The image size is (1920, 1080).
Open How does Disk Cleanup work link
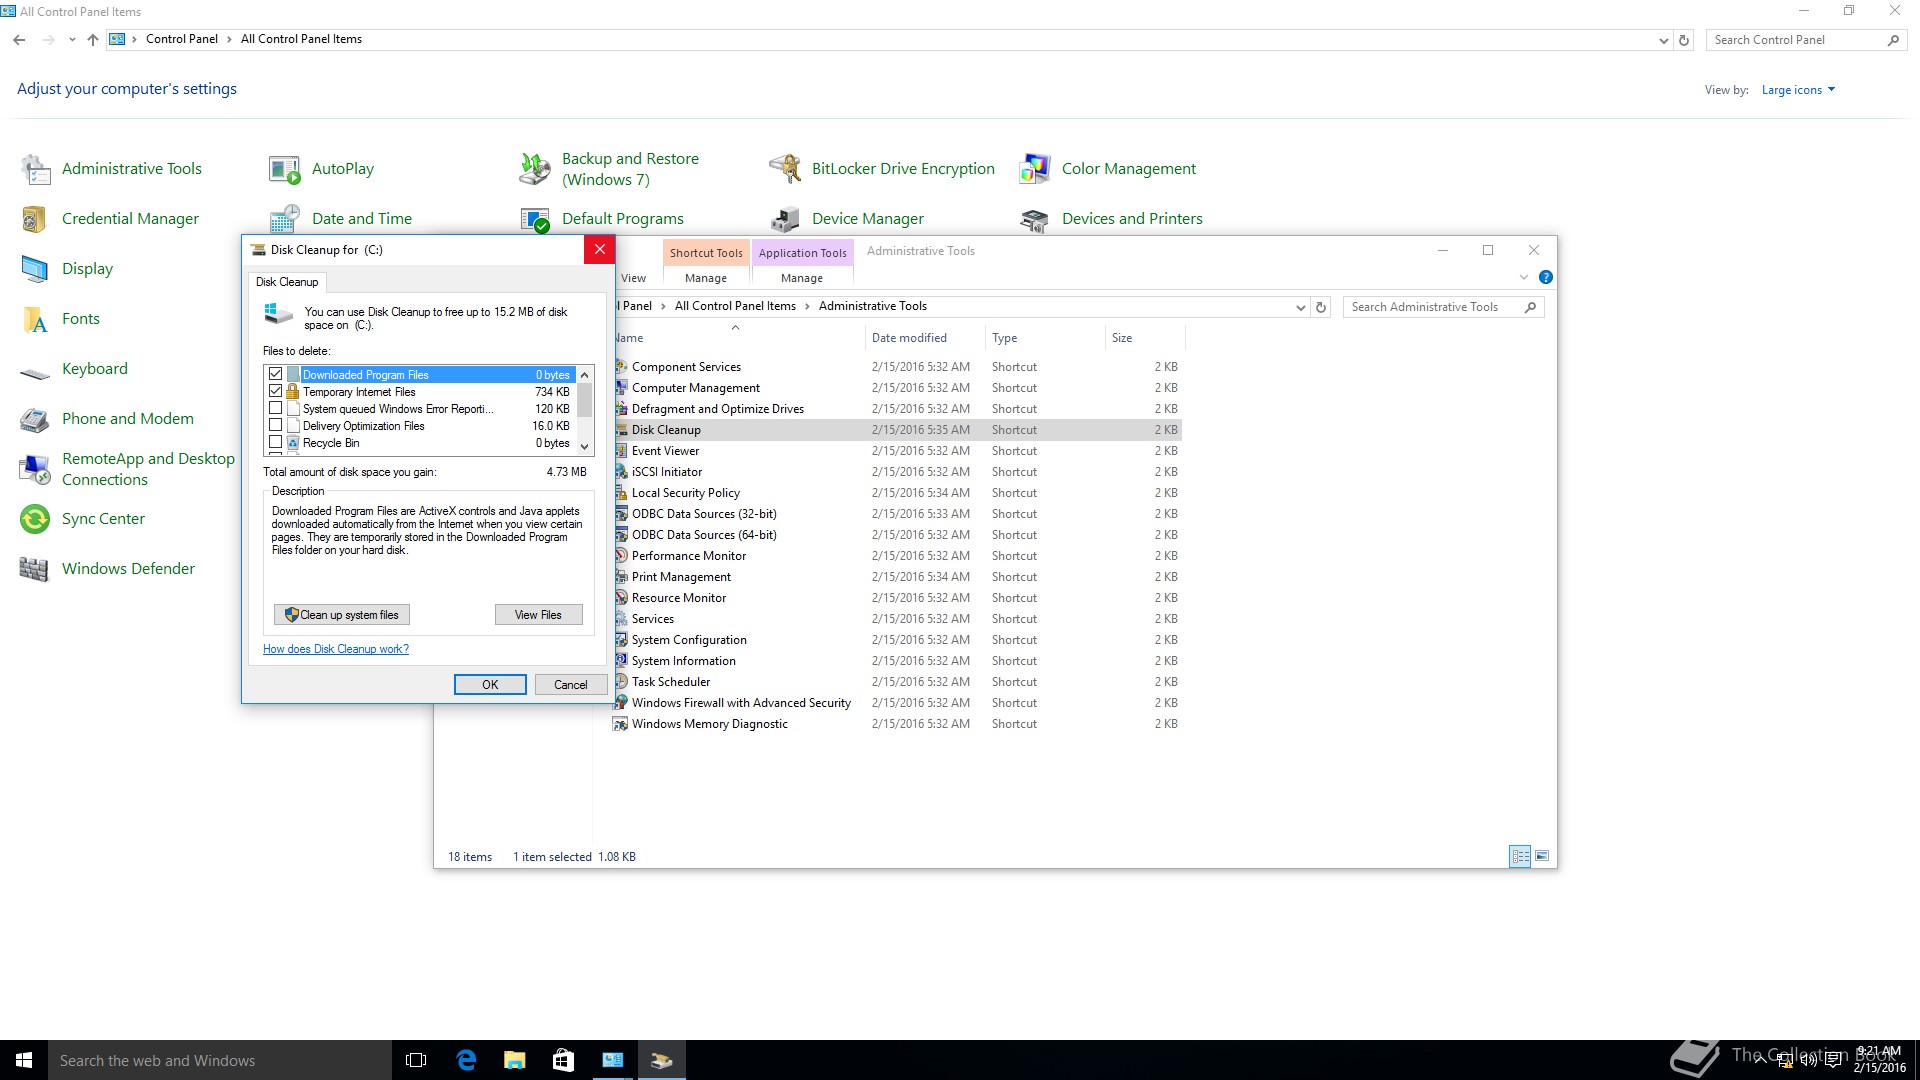pyautogui.click(x=336, y=649)
